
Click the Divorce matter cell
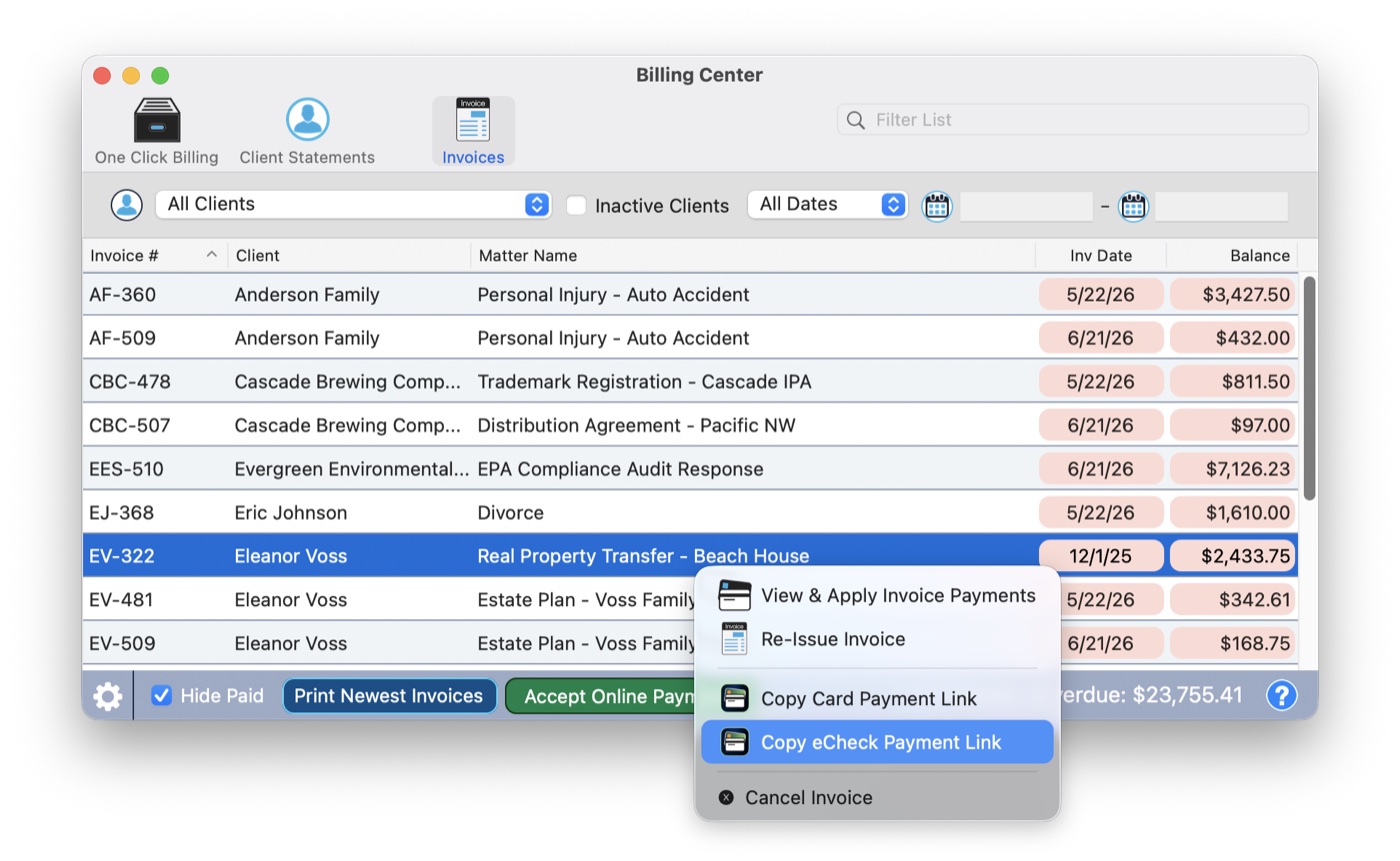510,513
